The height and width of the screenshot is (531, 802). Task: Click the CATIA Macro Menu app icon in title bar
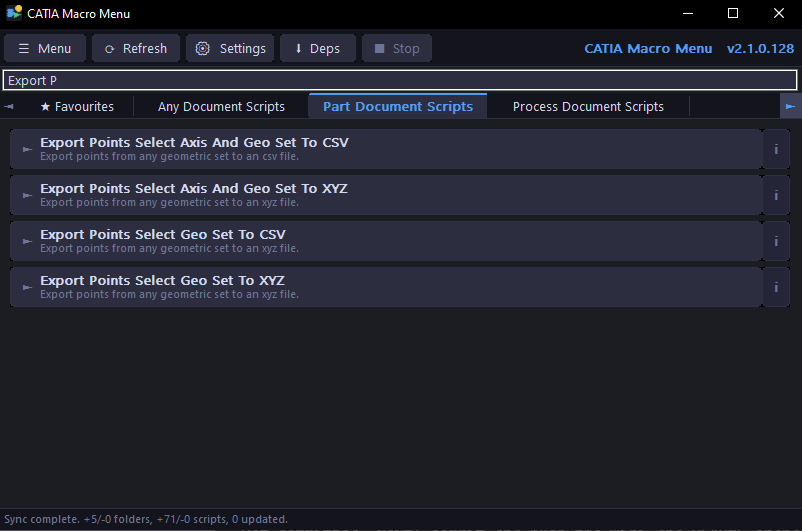pos(14,13)
